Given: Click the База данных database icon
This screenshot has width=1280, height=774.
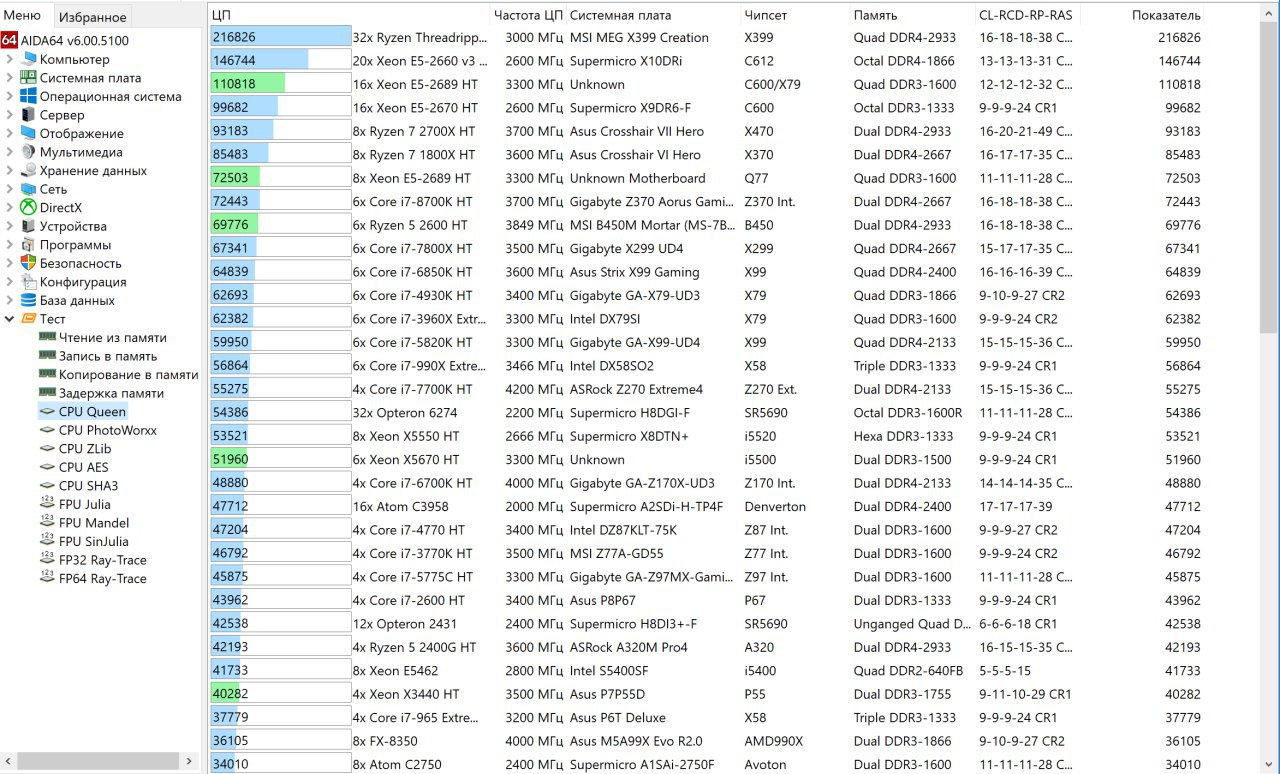Looking at the screenshot, I should (29, 300).
